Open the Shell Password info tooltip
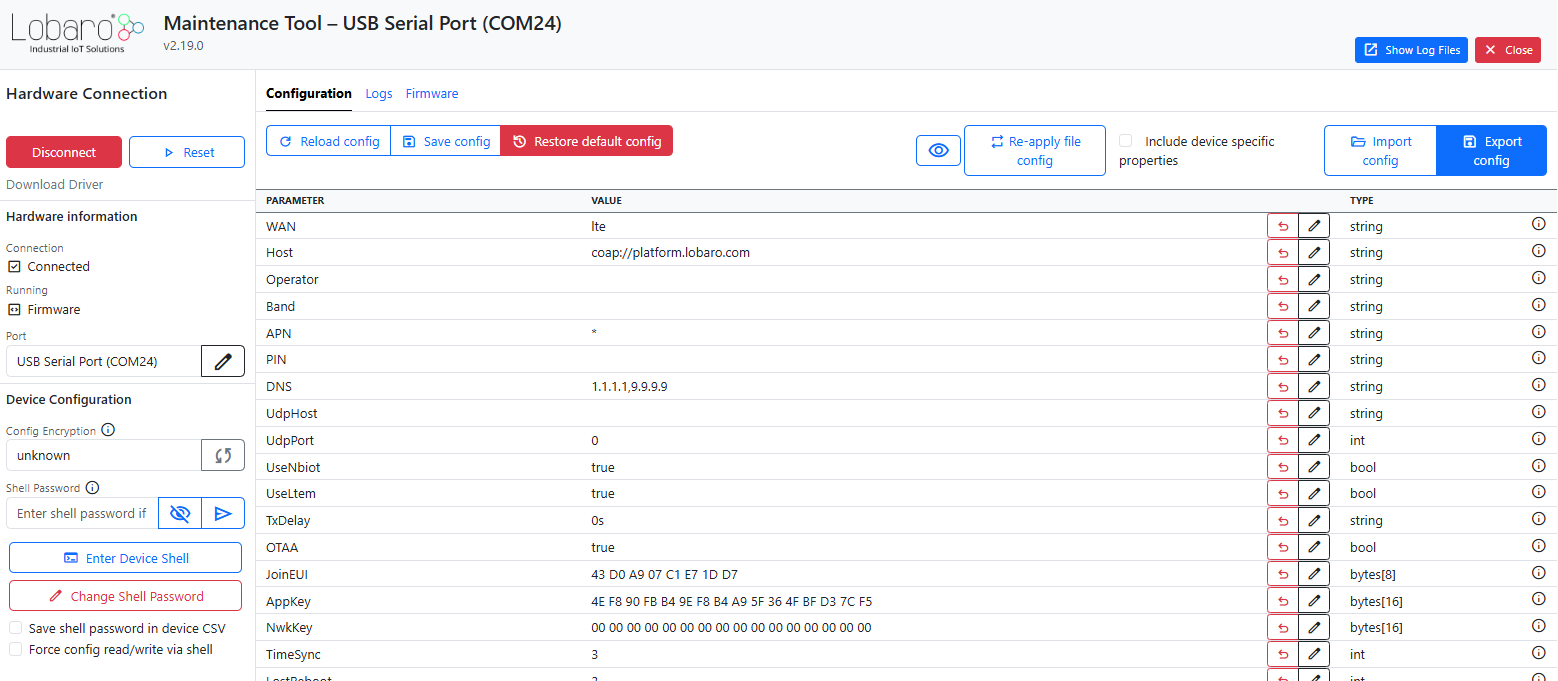1558x681 pixels. [x=92, y=488]
